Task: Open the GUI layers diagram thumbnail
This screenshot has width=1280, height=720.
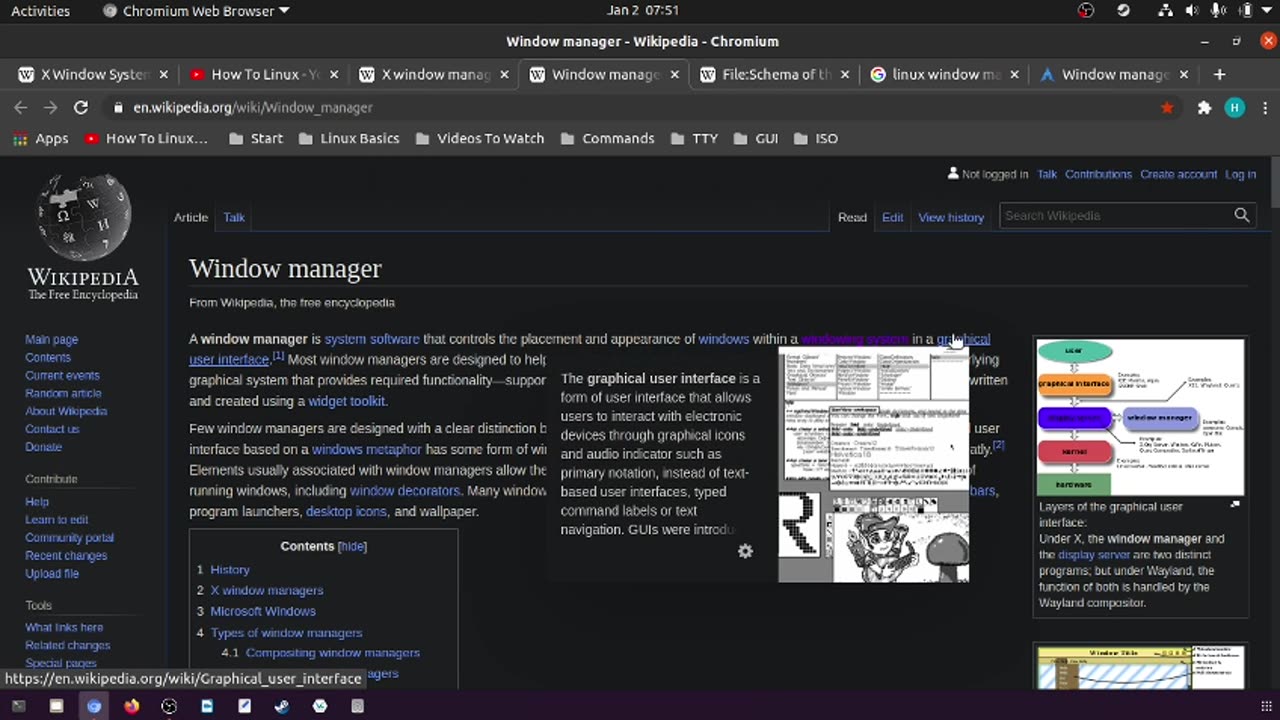Action: tap(1140, 417)
